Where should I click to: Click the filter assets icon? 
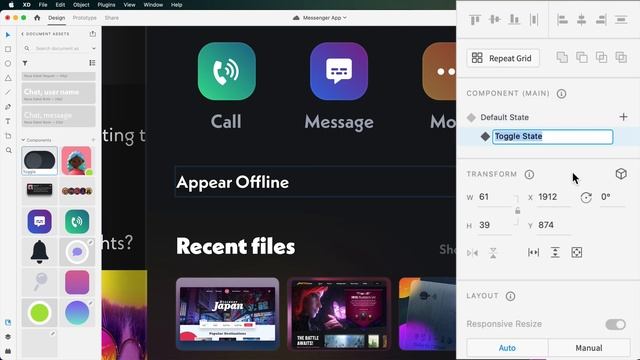coord(25,63)
